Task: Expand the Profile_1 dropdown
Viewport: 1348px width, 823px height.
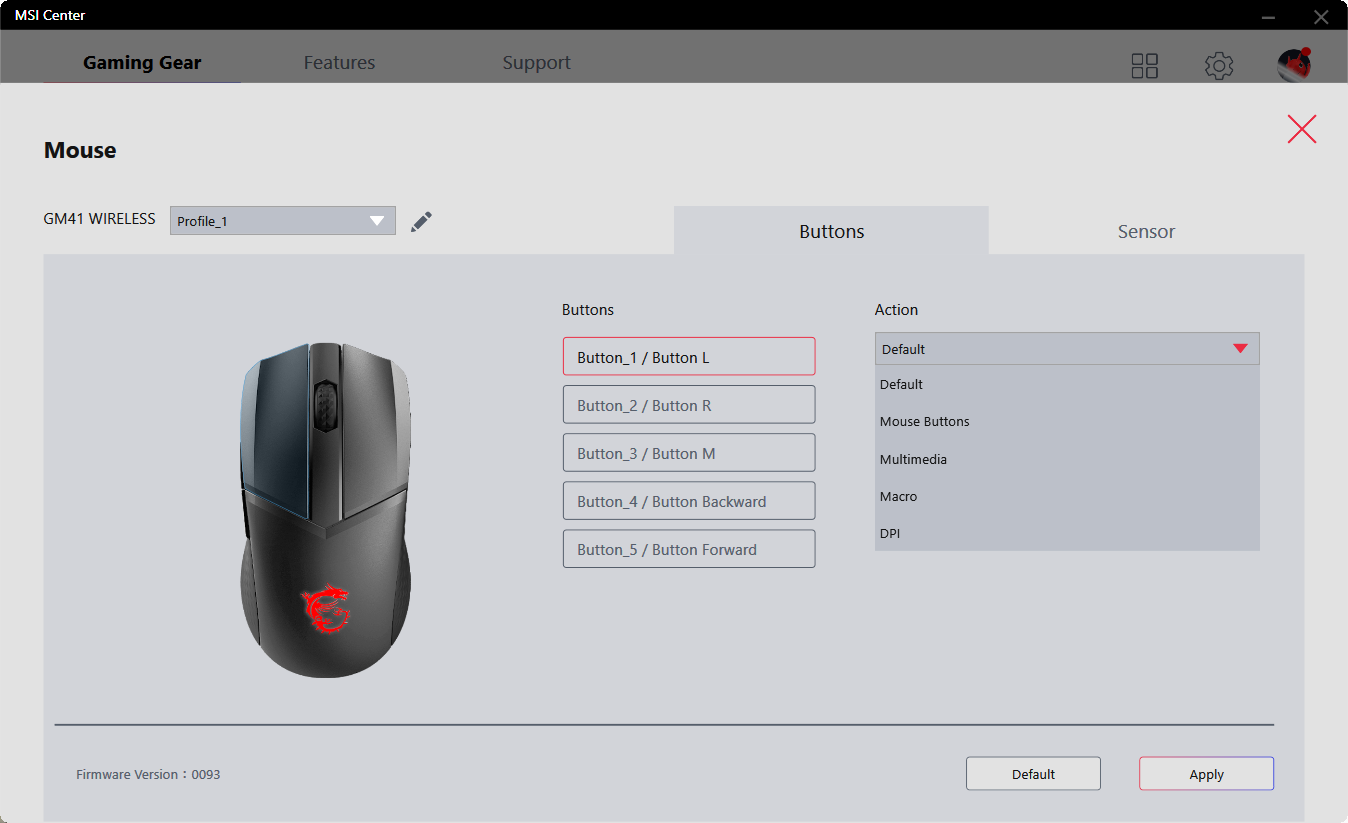Action: (283, 221)
